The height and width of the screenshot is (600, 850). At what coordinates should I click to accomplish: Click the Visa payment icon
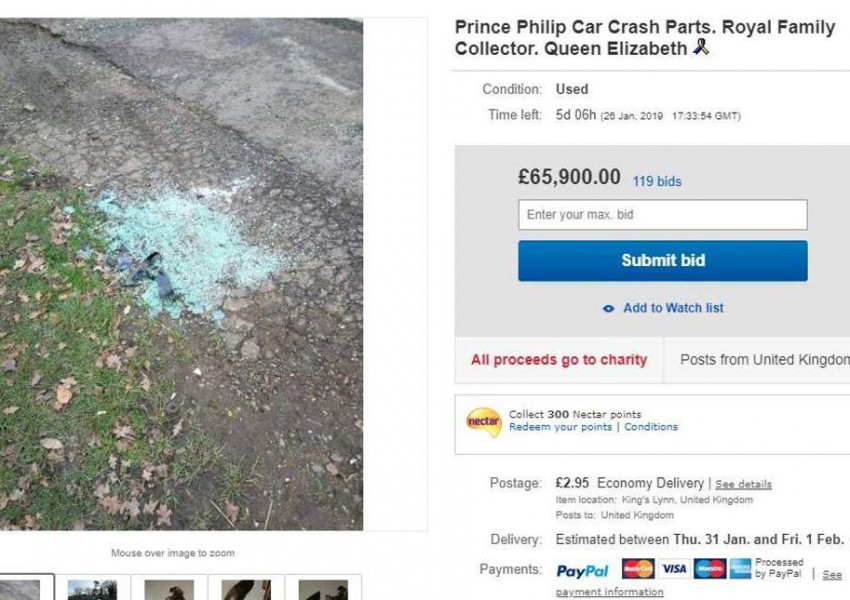click(674, 569)
